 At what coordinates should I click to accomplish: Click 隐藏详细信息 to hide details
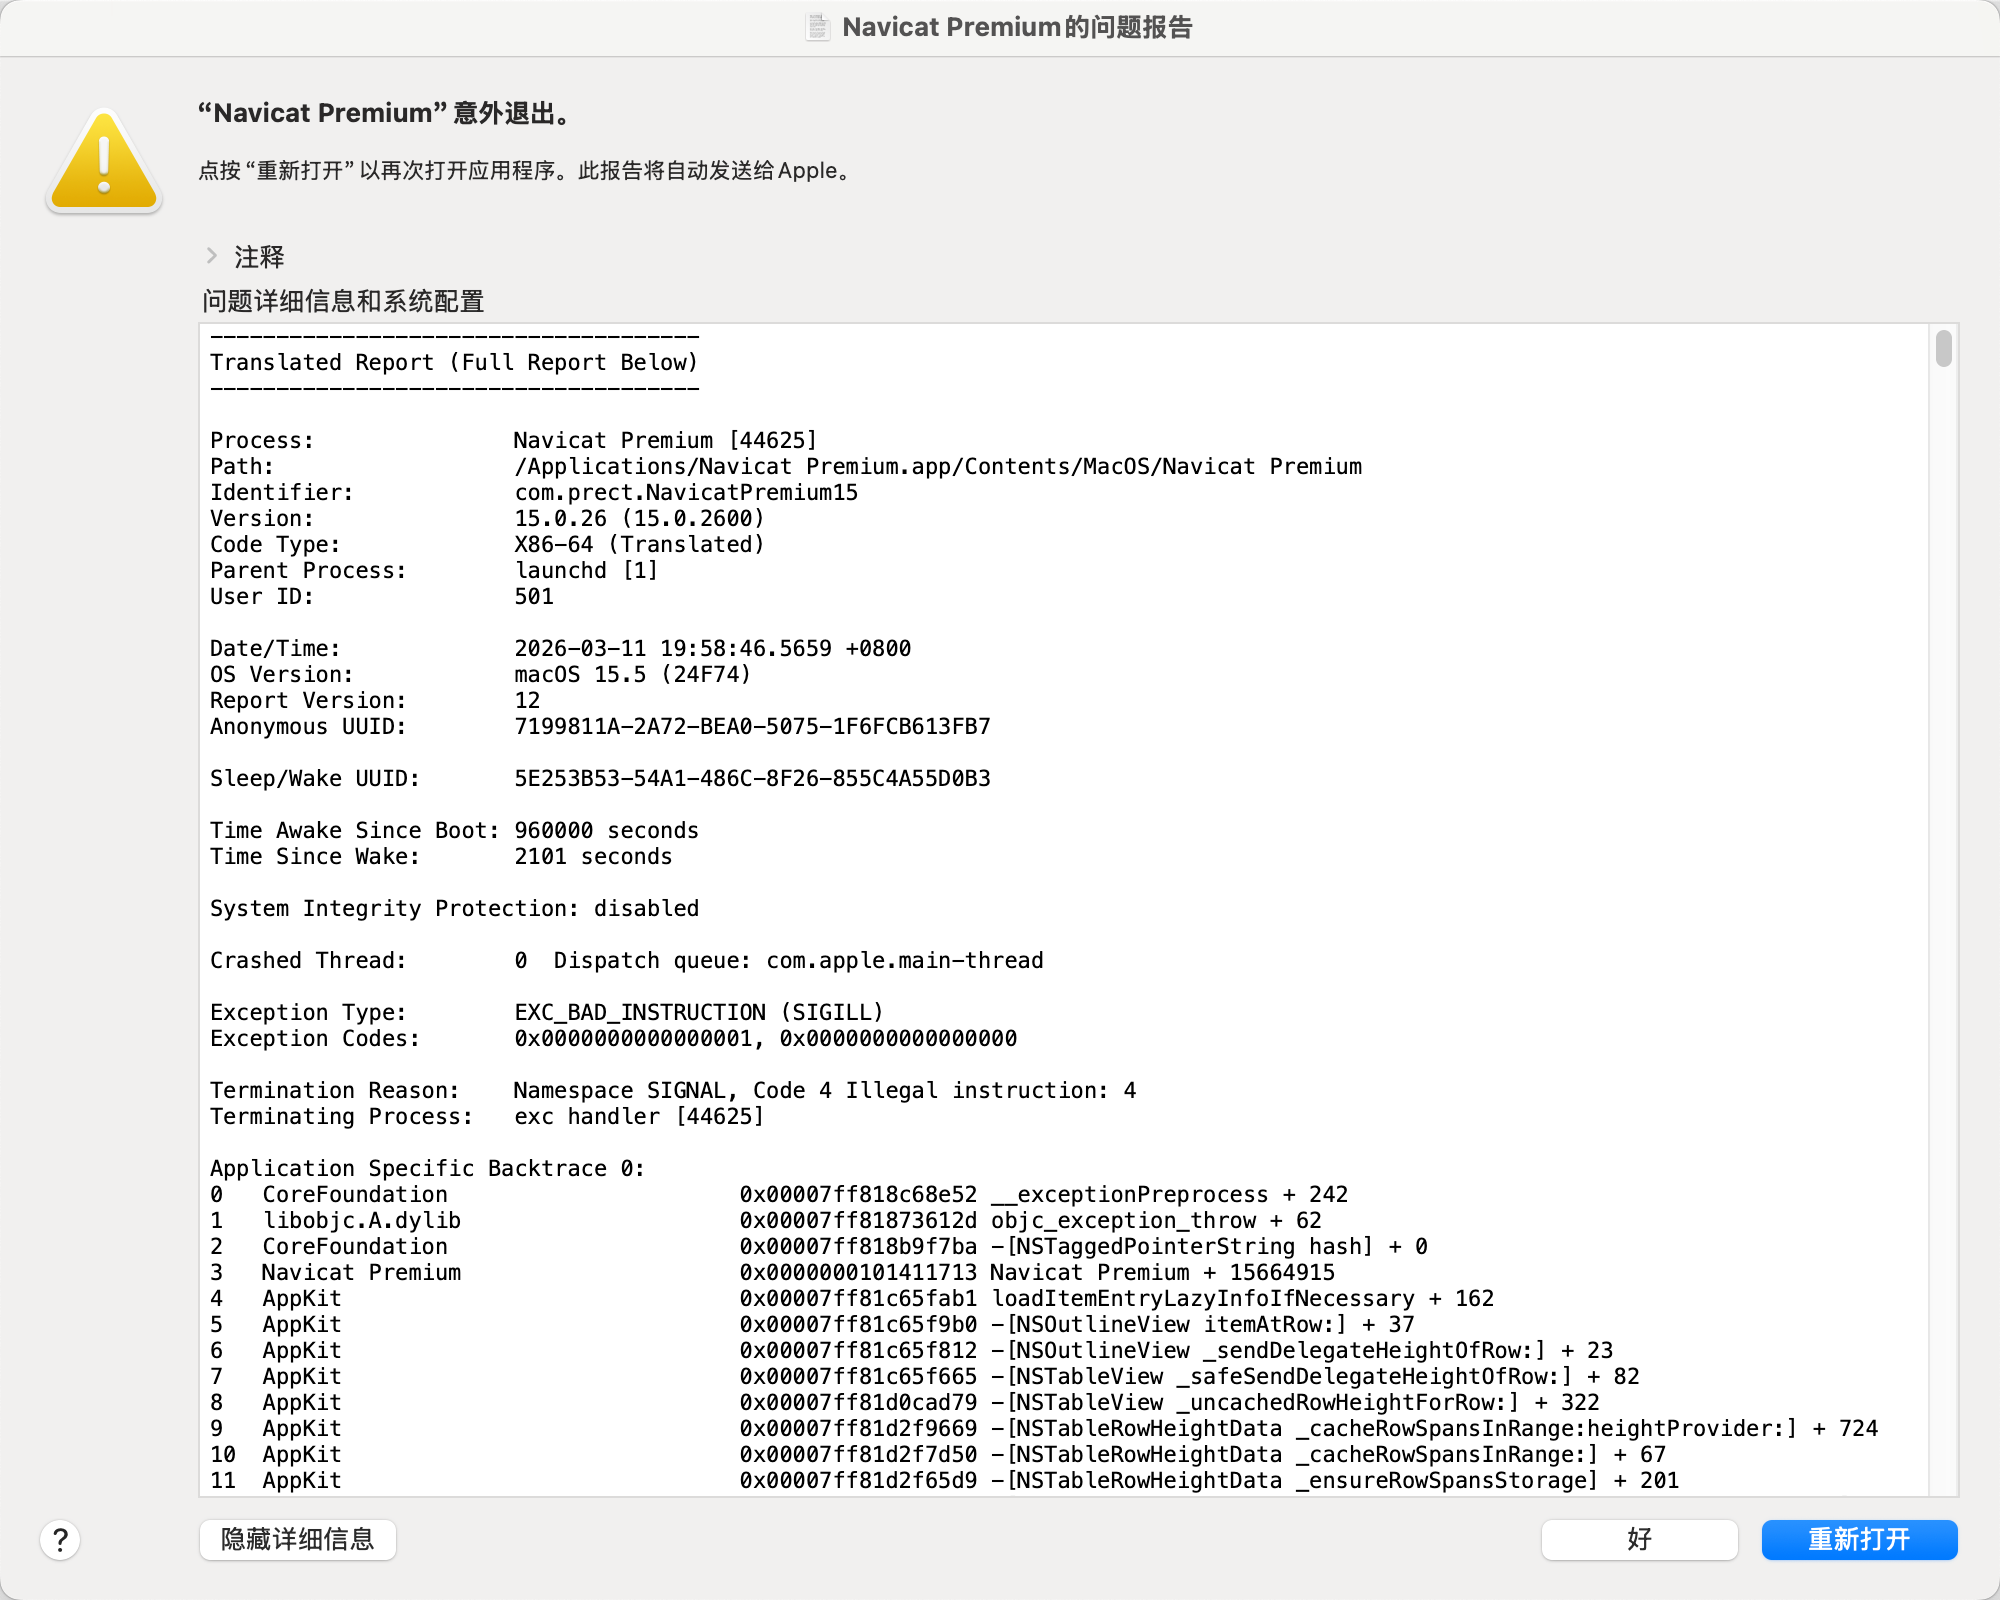click(297, 1539)
